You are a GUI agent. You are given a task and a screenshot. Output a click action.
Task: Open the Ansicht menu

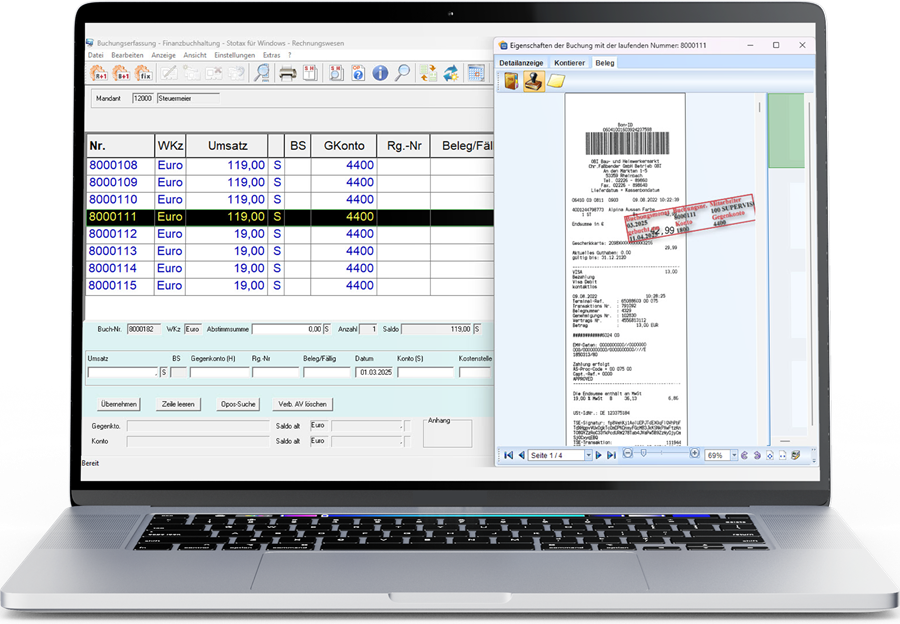(x=195, y=55)
